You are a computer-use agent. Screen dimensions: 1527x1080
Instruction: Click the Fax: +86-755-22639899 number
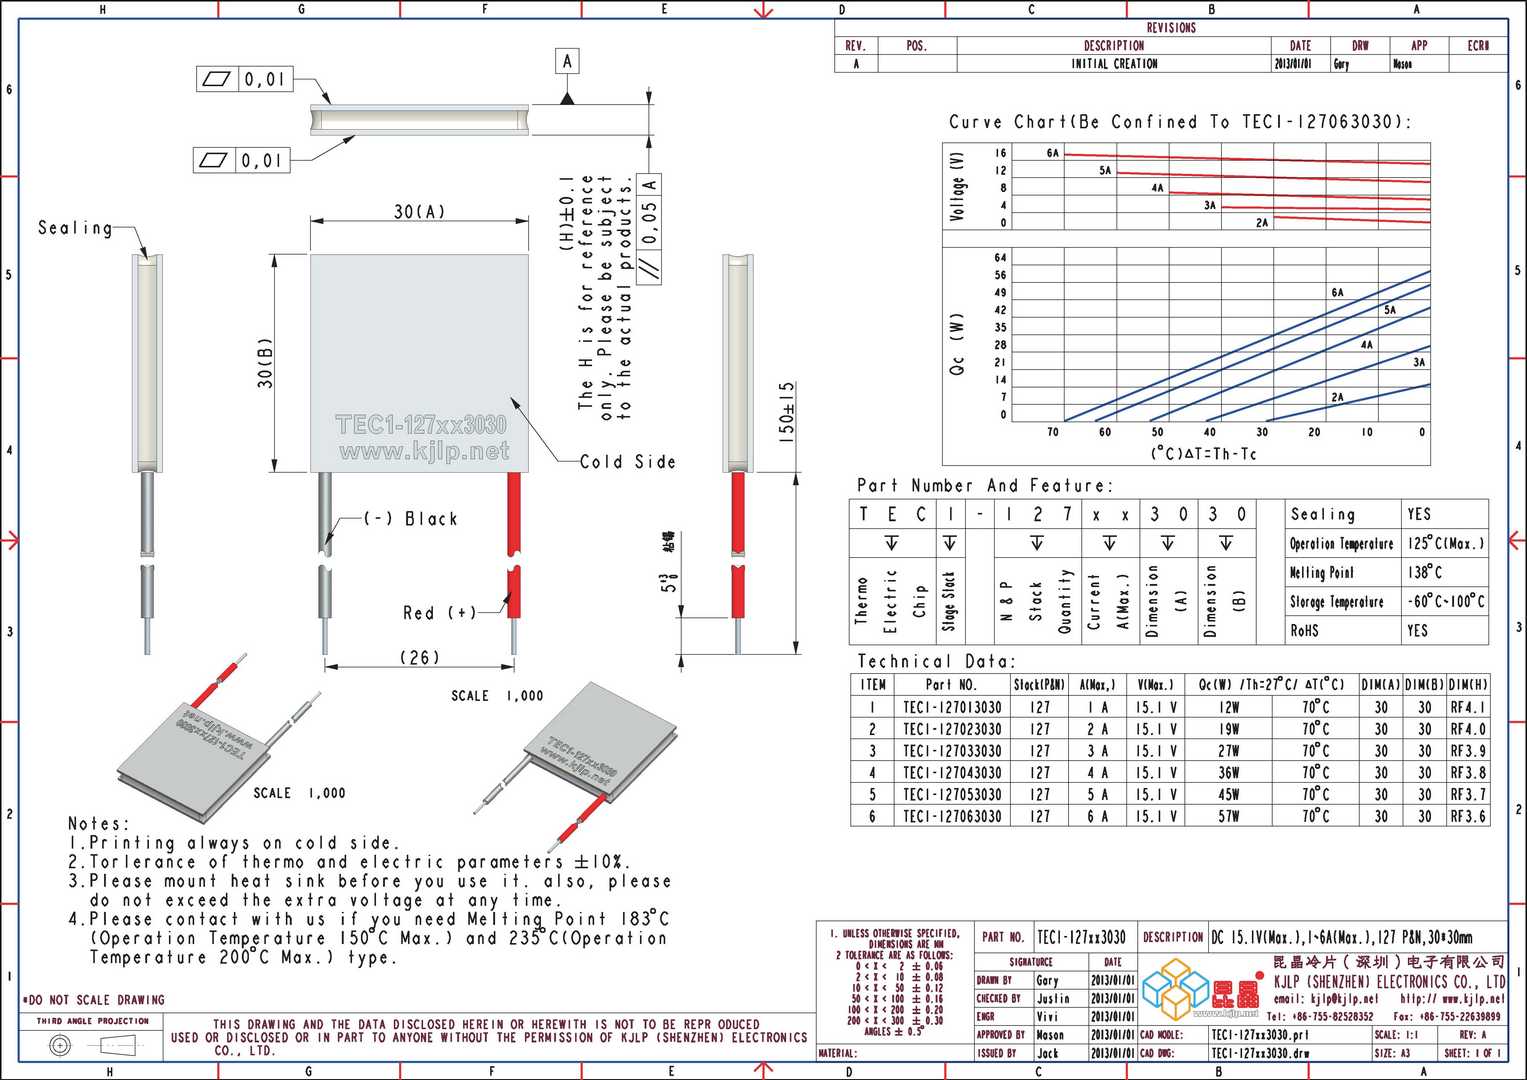click(1447, 1016)
